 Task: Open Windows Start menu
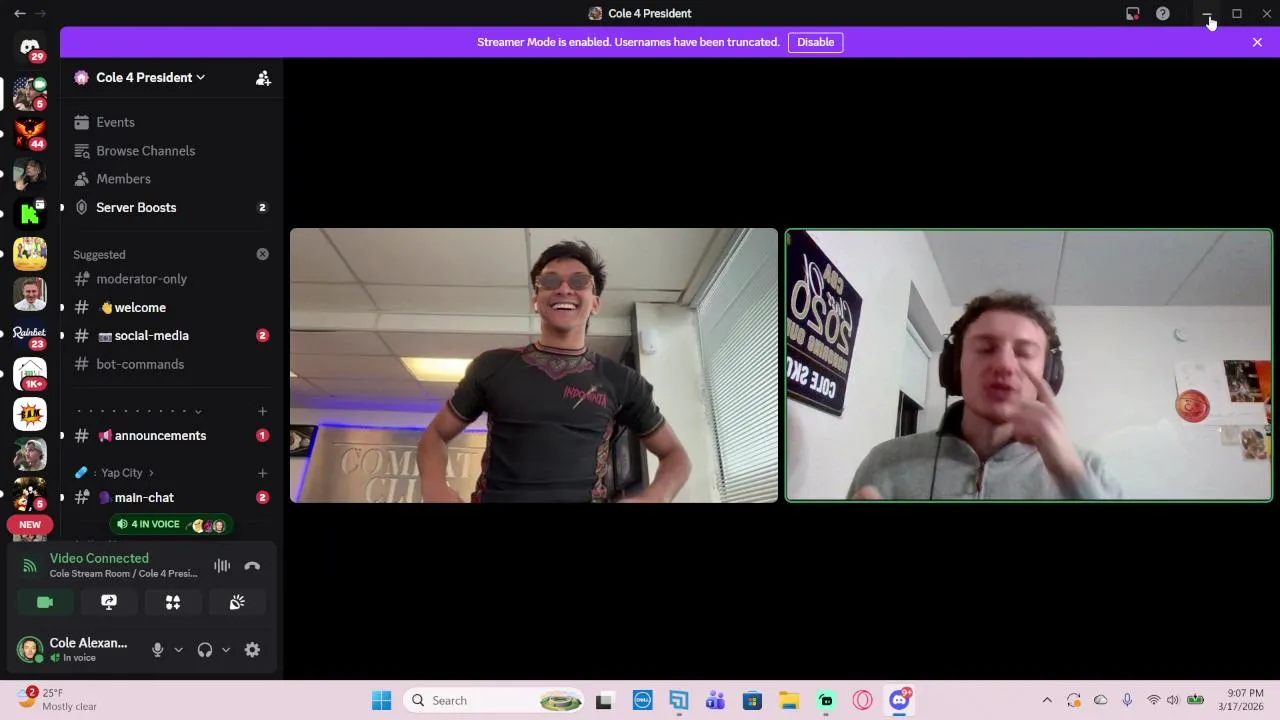(382, 701)
